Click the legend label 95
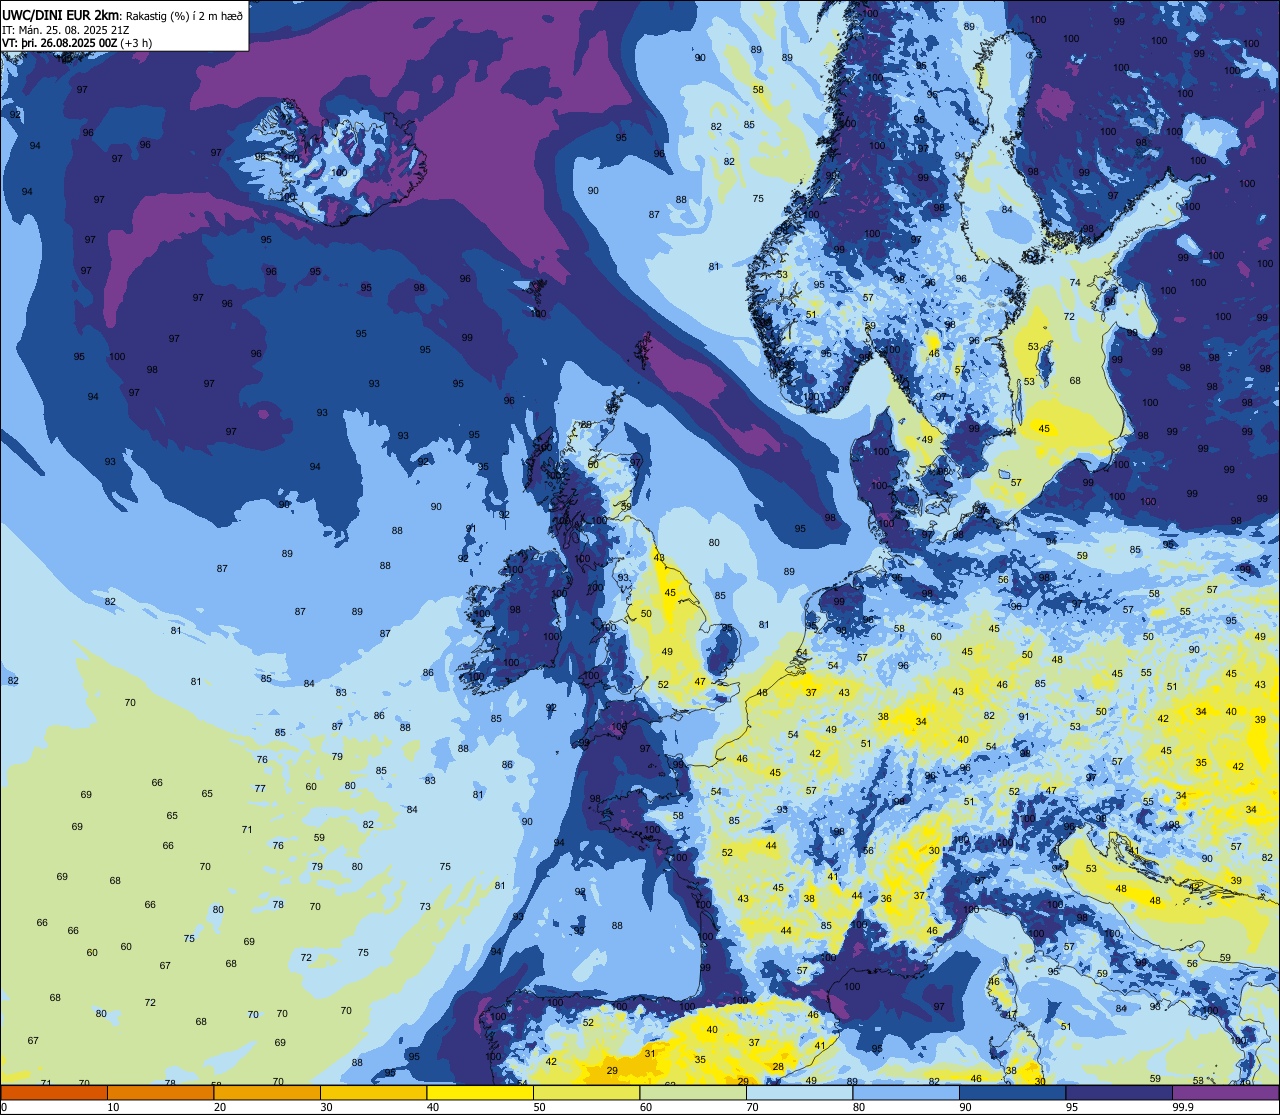The height and width of the screenshot is (1115, 1280). (1072, 1107)
